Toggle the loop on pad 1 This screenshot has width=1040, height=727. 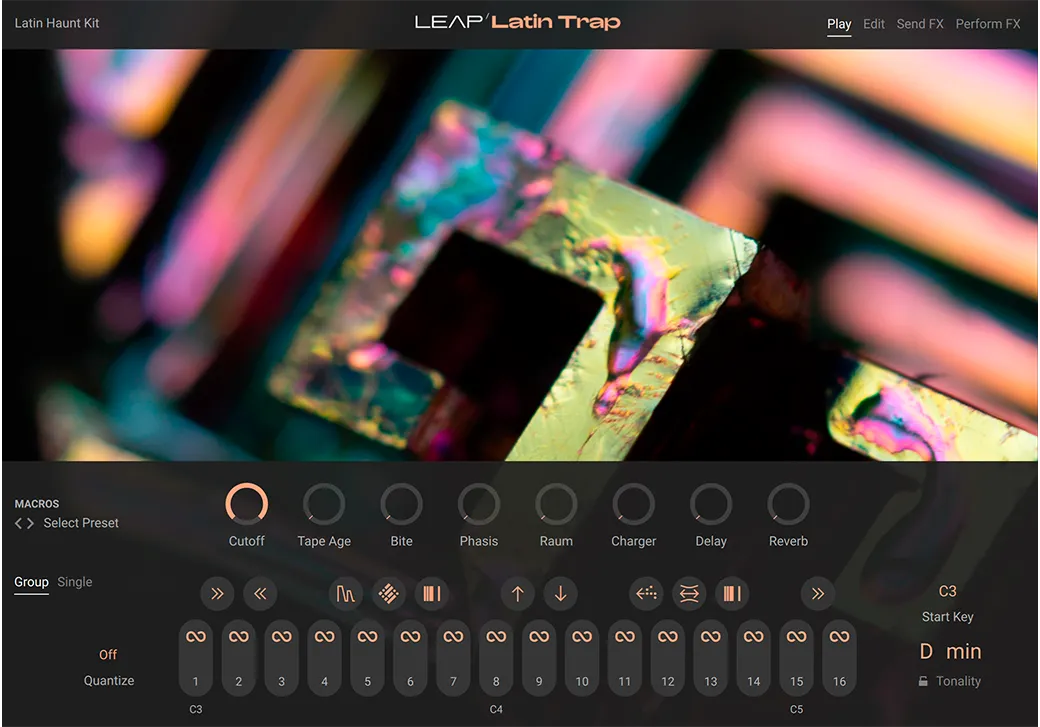click(x=196, y=637)
